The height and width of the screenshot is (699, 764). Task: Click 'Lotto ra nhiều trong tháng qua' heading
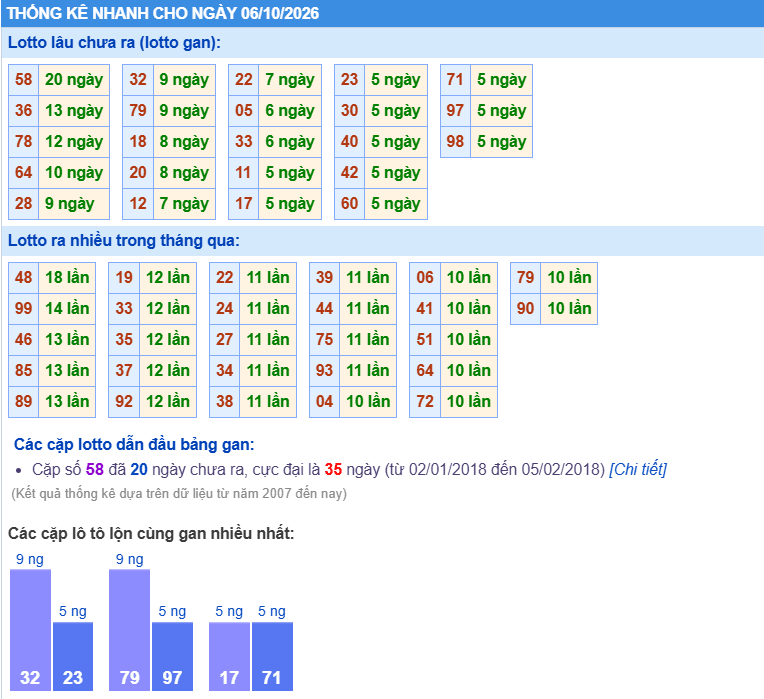tap(124, 241)
